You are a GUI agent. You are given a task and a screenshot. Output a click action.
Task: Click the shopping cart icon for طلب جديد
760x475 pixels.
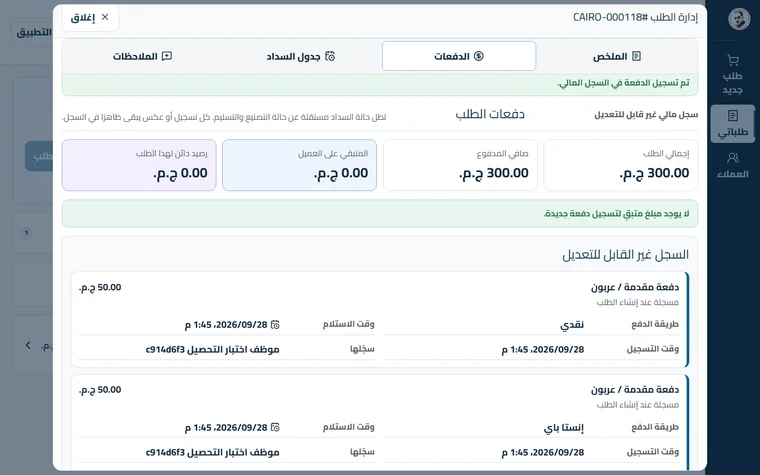click(732, 61)
